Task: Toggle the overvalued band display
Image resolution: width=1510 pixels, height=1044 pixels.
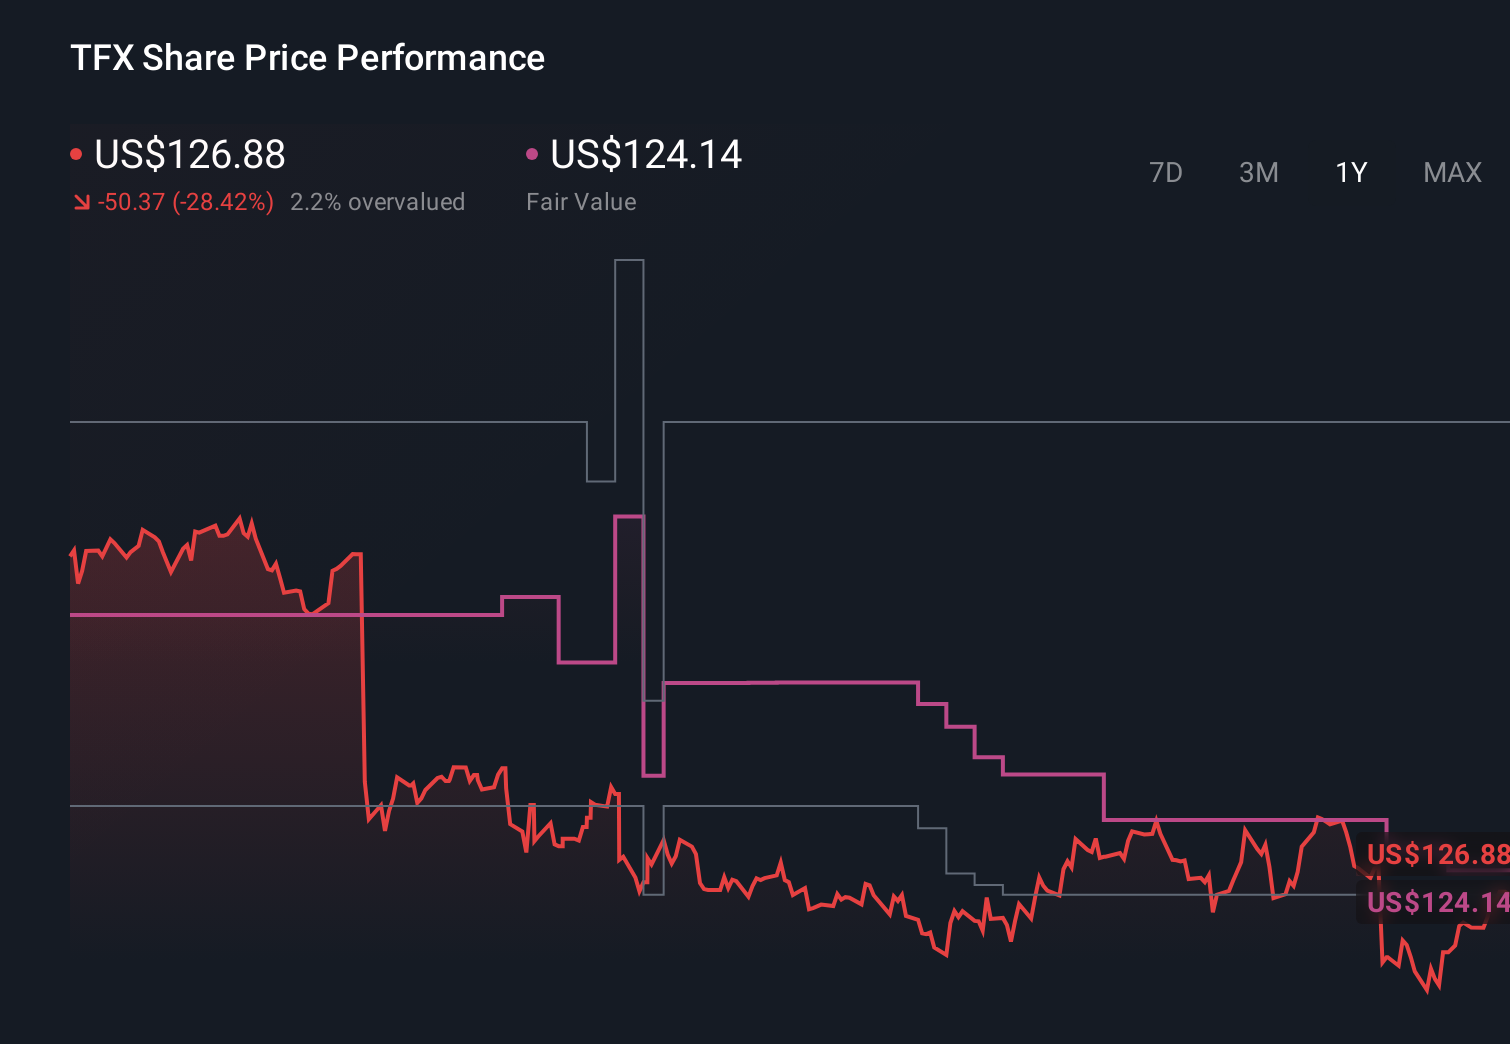Action: pos(378,201)
